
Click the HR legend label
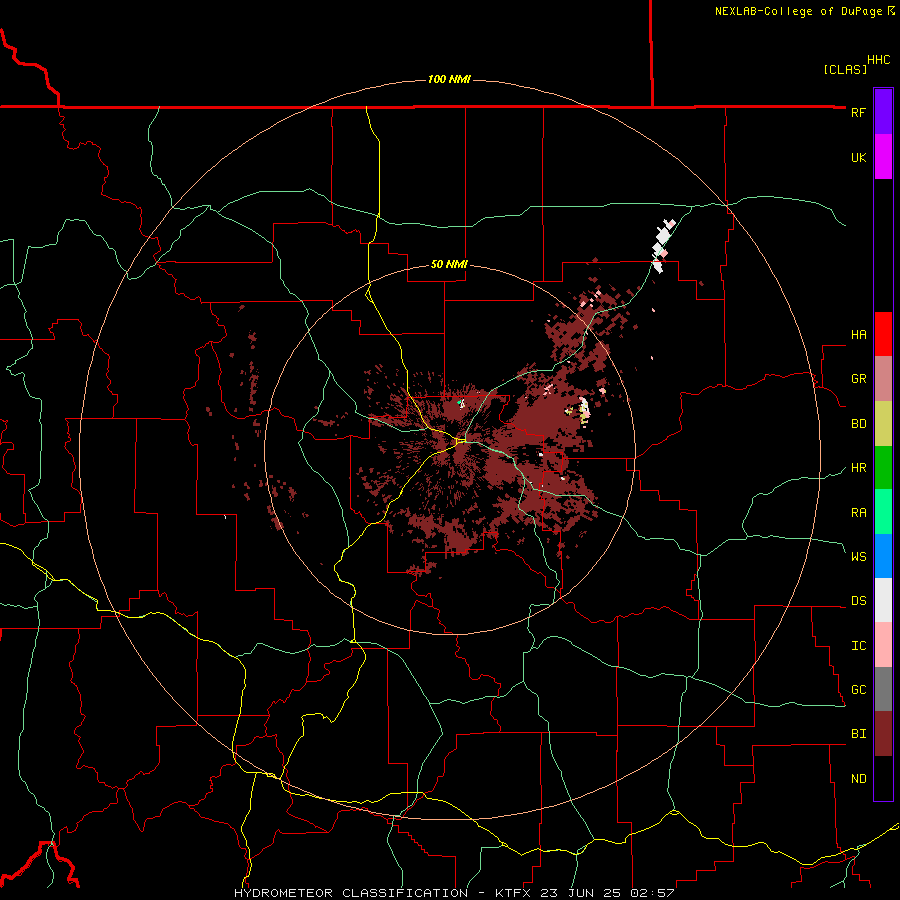(x=858, y=468)
